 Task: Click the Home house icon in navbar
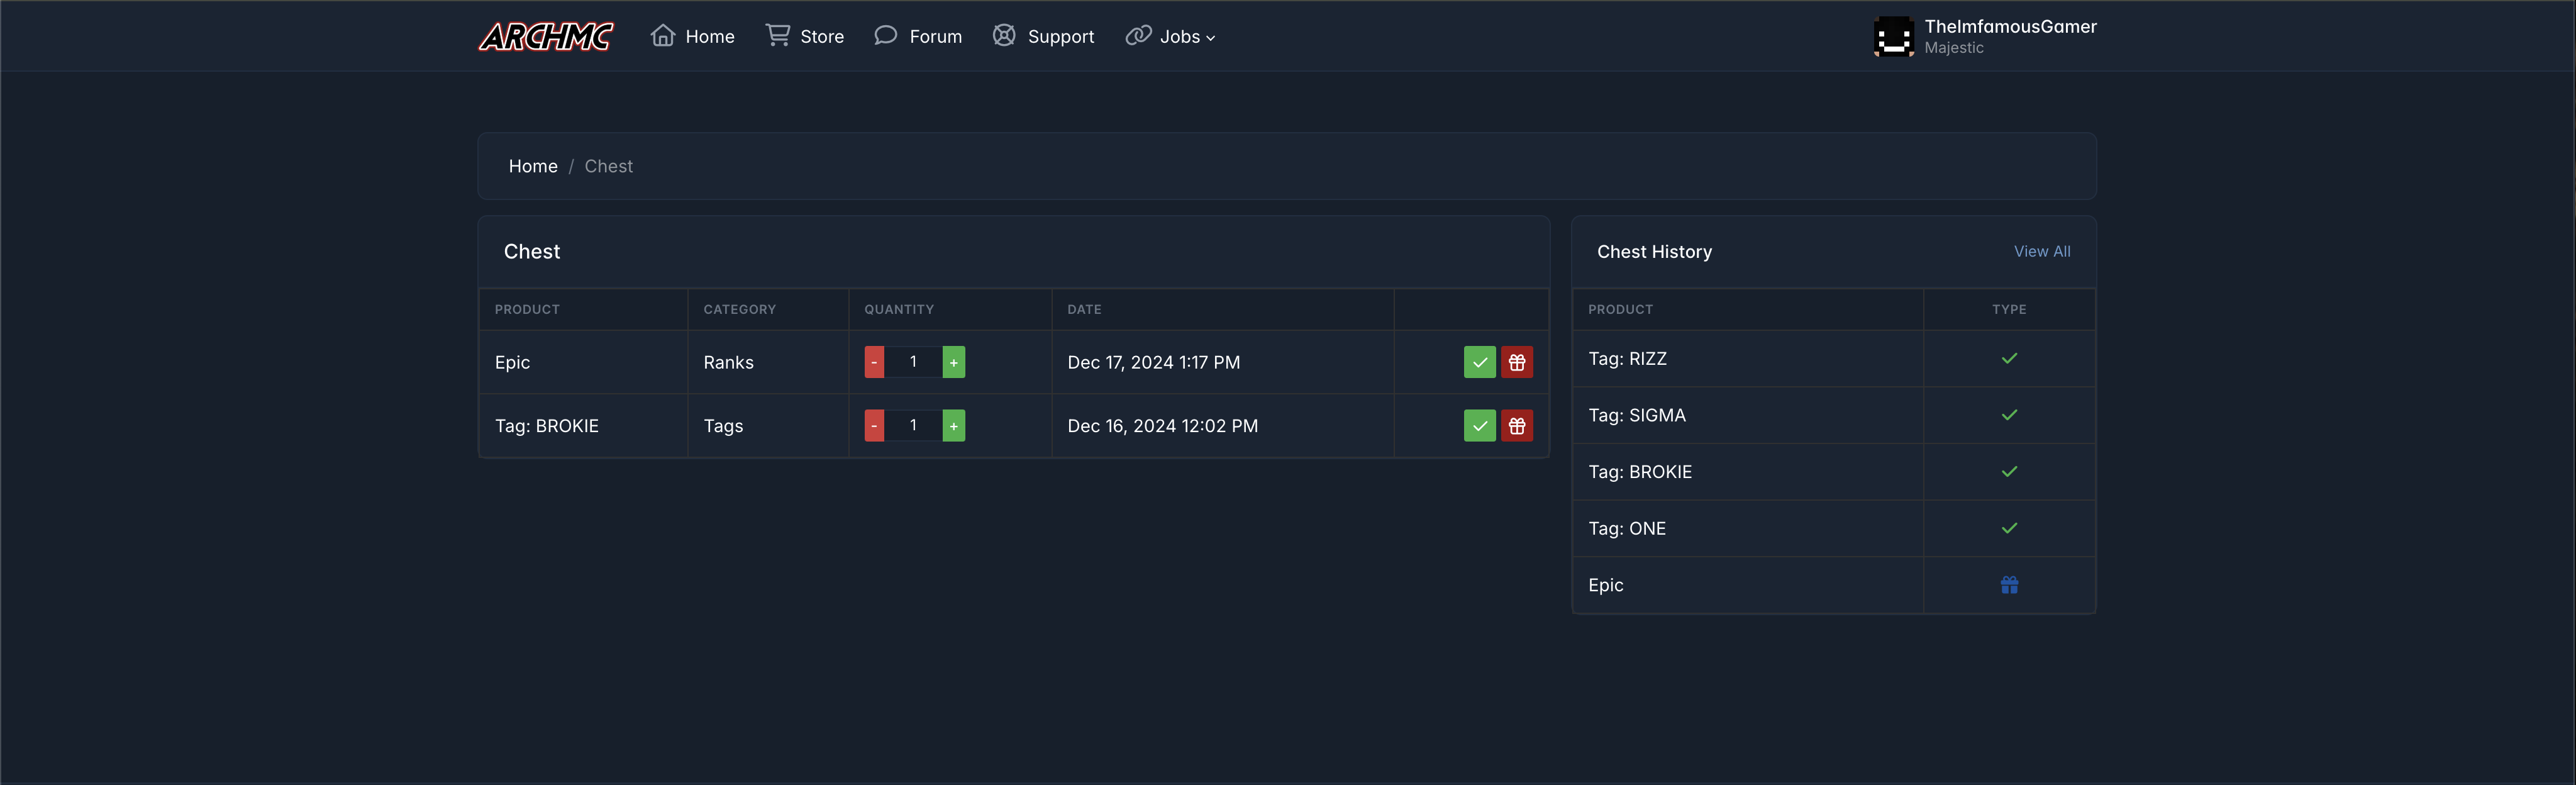[x=662, y=36]
